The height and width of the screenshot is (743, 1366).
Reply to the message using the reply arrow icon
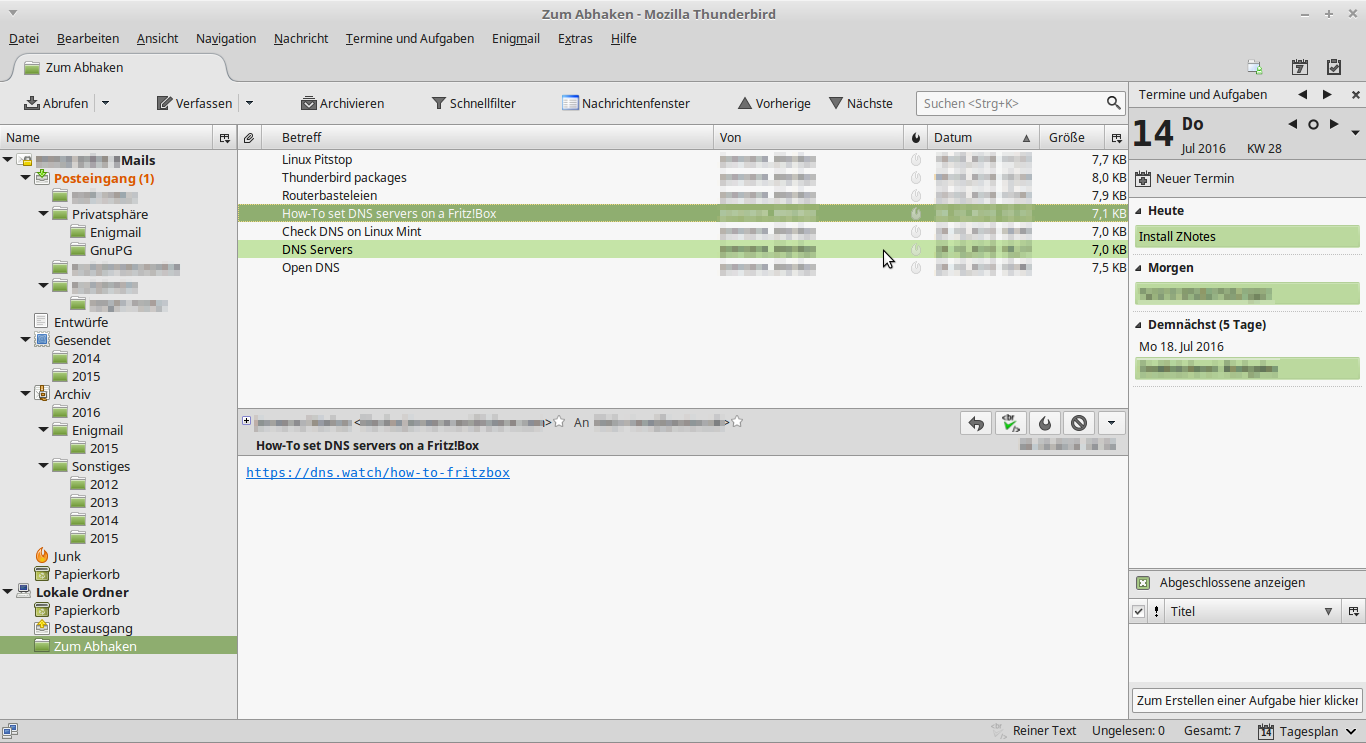[976, 423]
